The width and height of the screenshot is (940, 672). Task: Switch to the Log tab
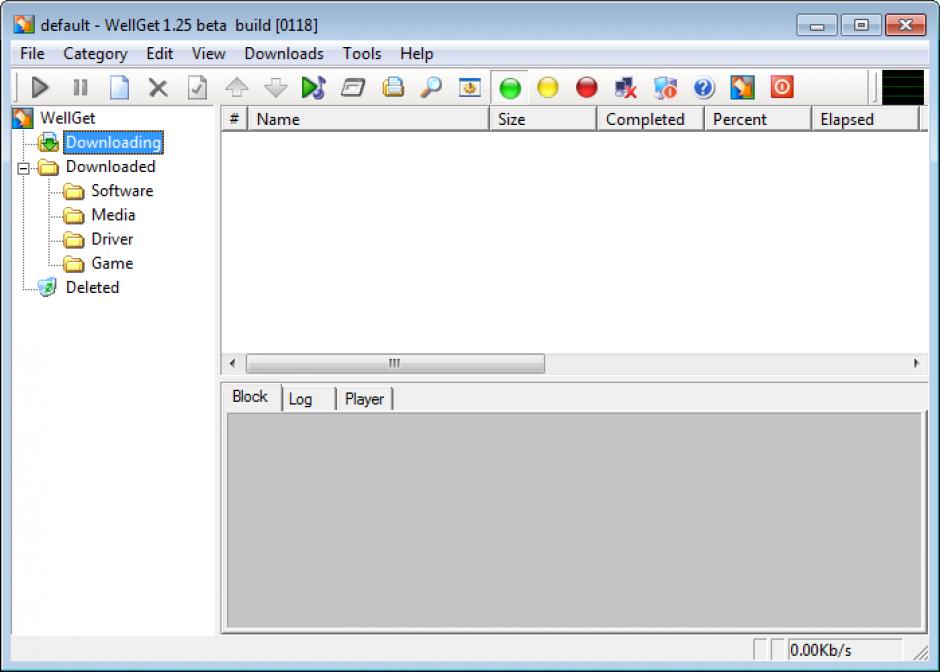coord(308,399)
